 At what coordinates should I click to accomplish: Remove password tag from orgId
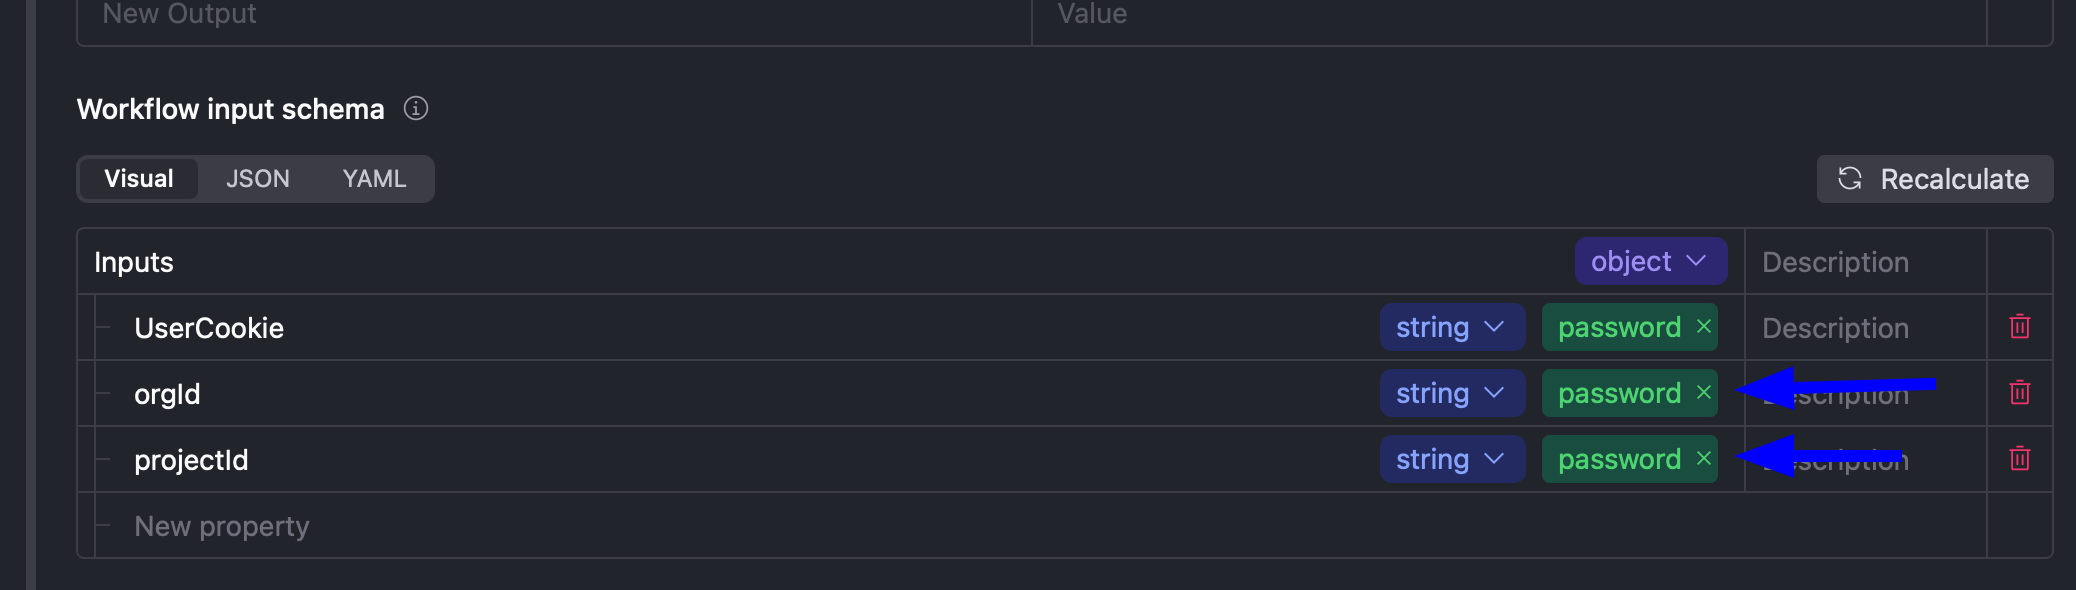(x=1704, y=393)
